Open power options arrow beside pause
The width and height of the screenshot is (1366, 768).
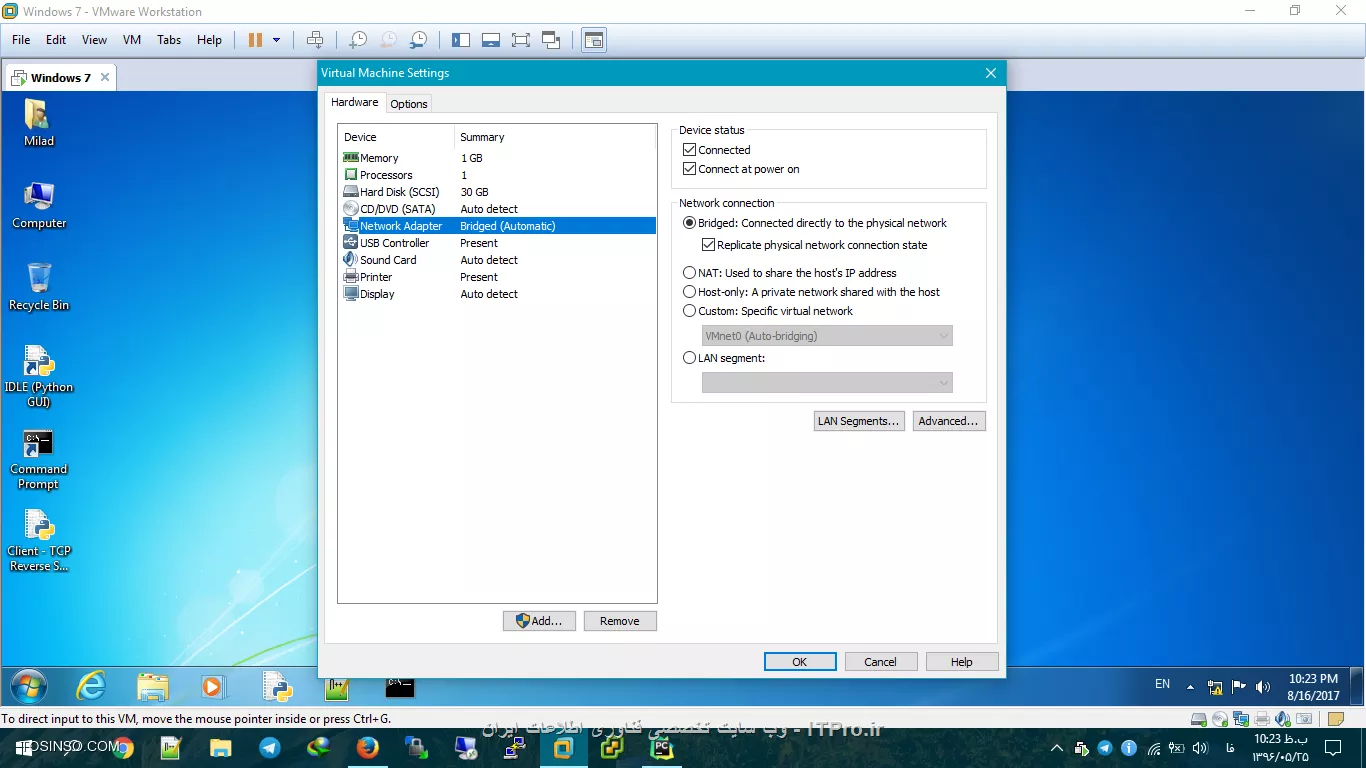point(277,40)
